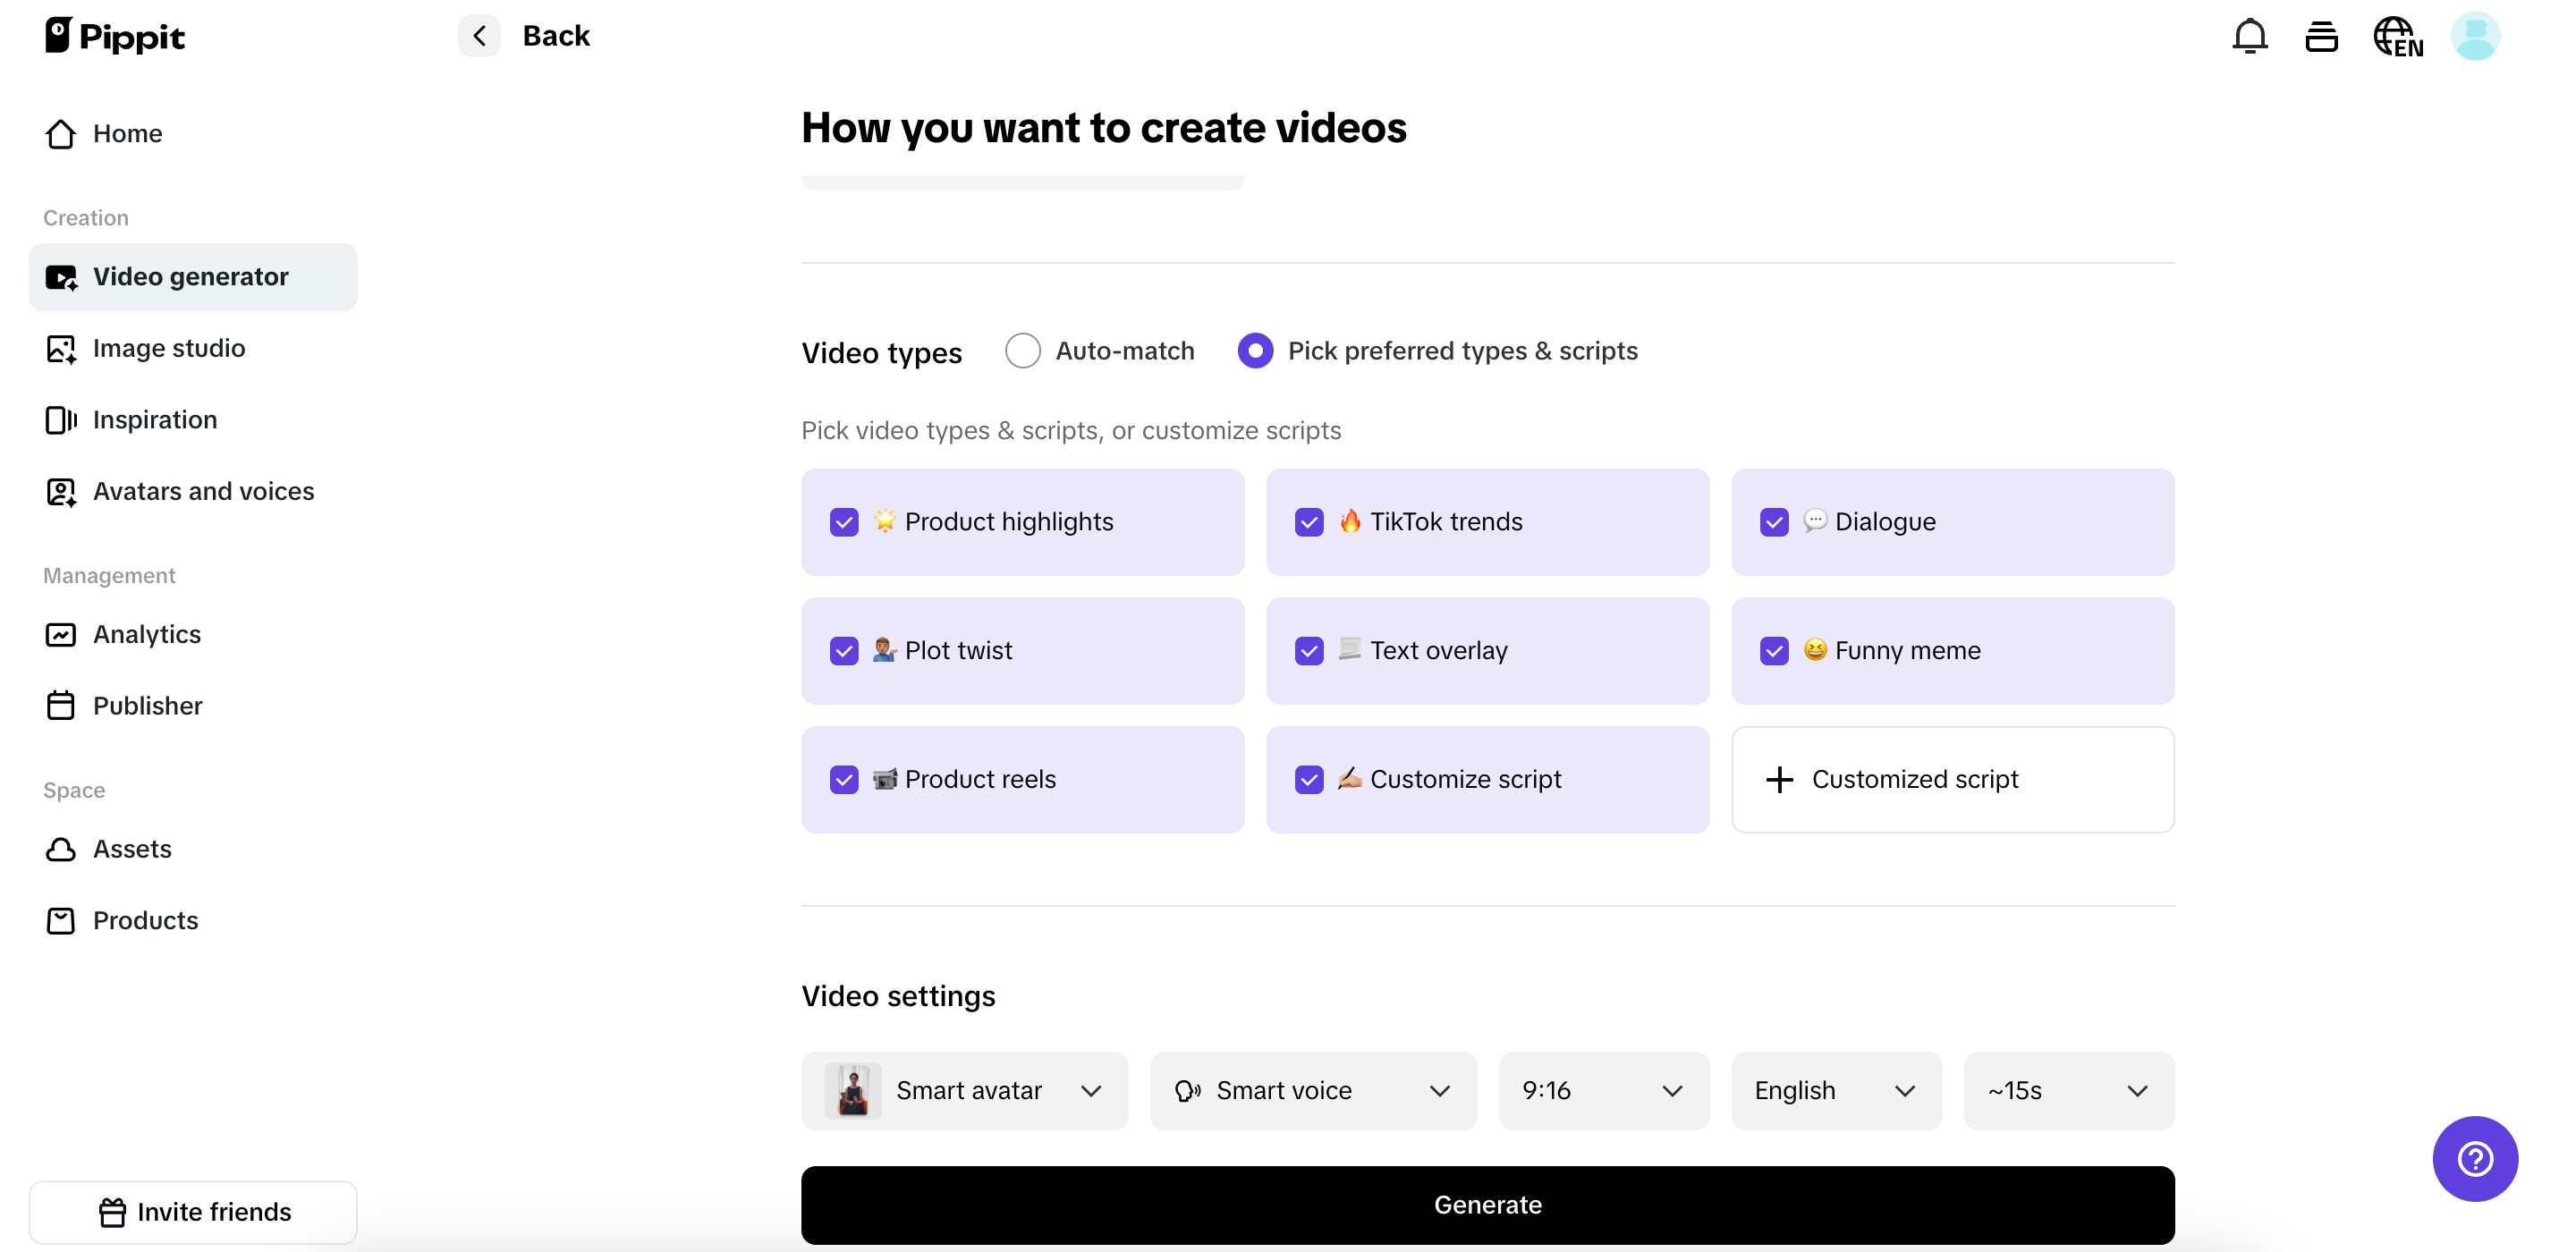Open the Image studio tool
This screenshot has width=2576, height=1252.
click(x=169, y=348)
